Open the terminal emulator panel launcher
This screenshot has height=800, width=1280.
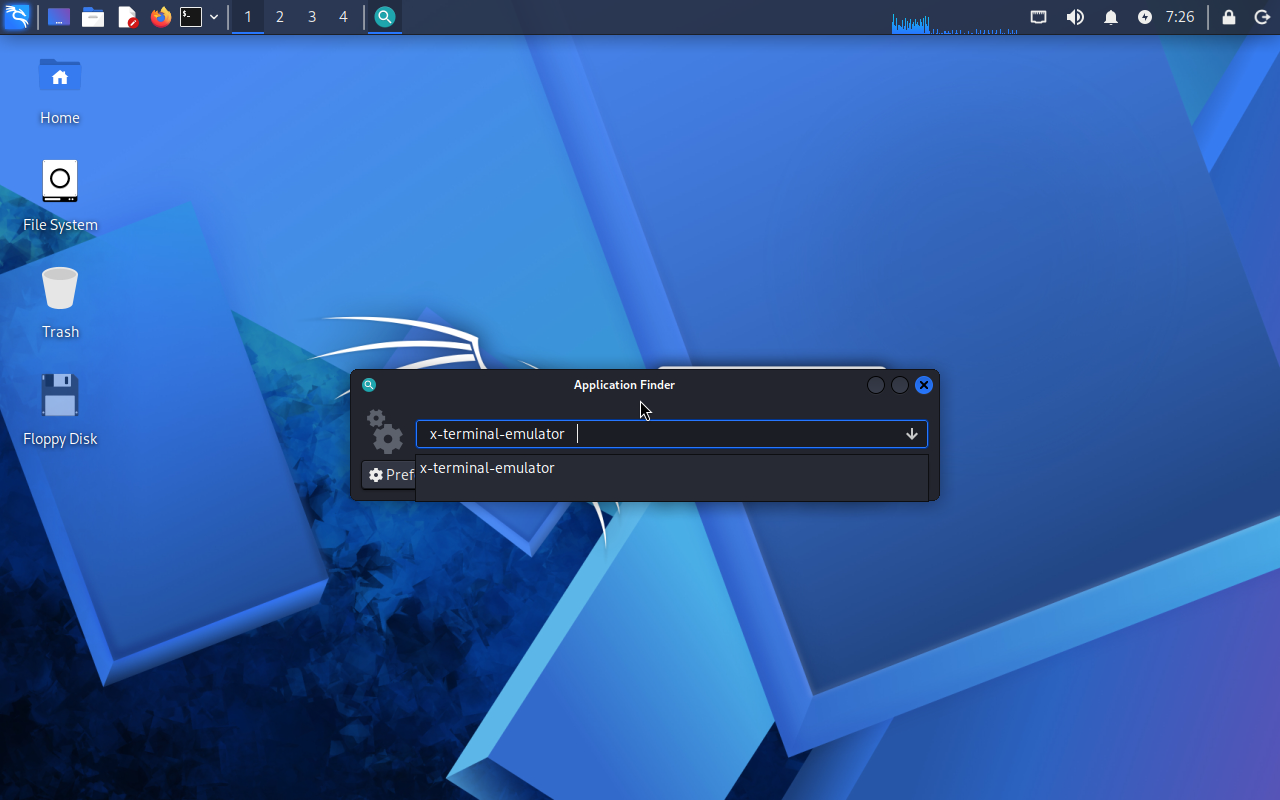(x=191, y=17)
